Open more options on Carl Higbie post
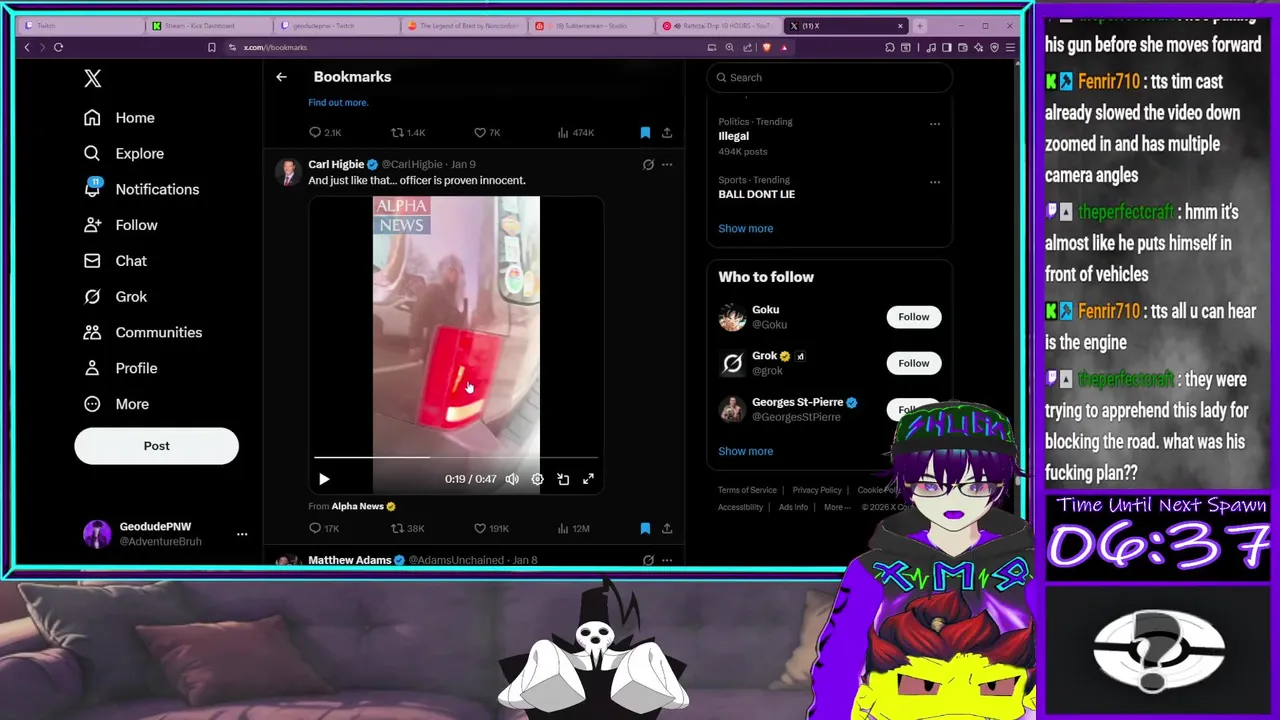1280x720 pixels. pos(667,164)
